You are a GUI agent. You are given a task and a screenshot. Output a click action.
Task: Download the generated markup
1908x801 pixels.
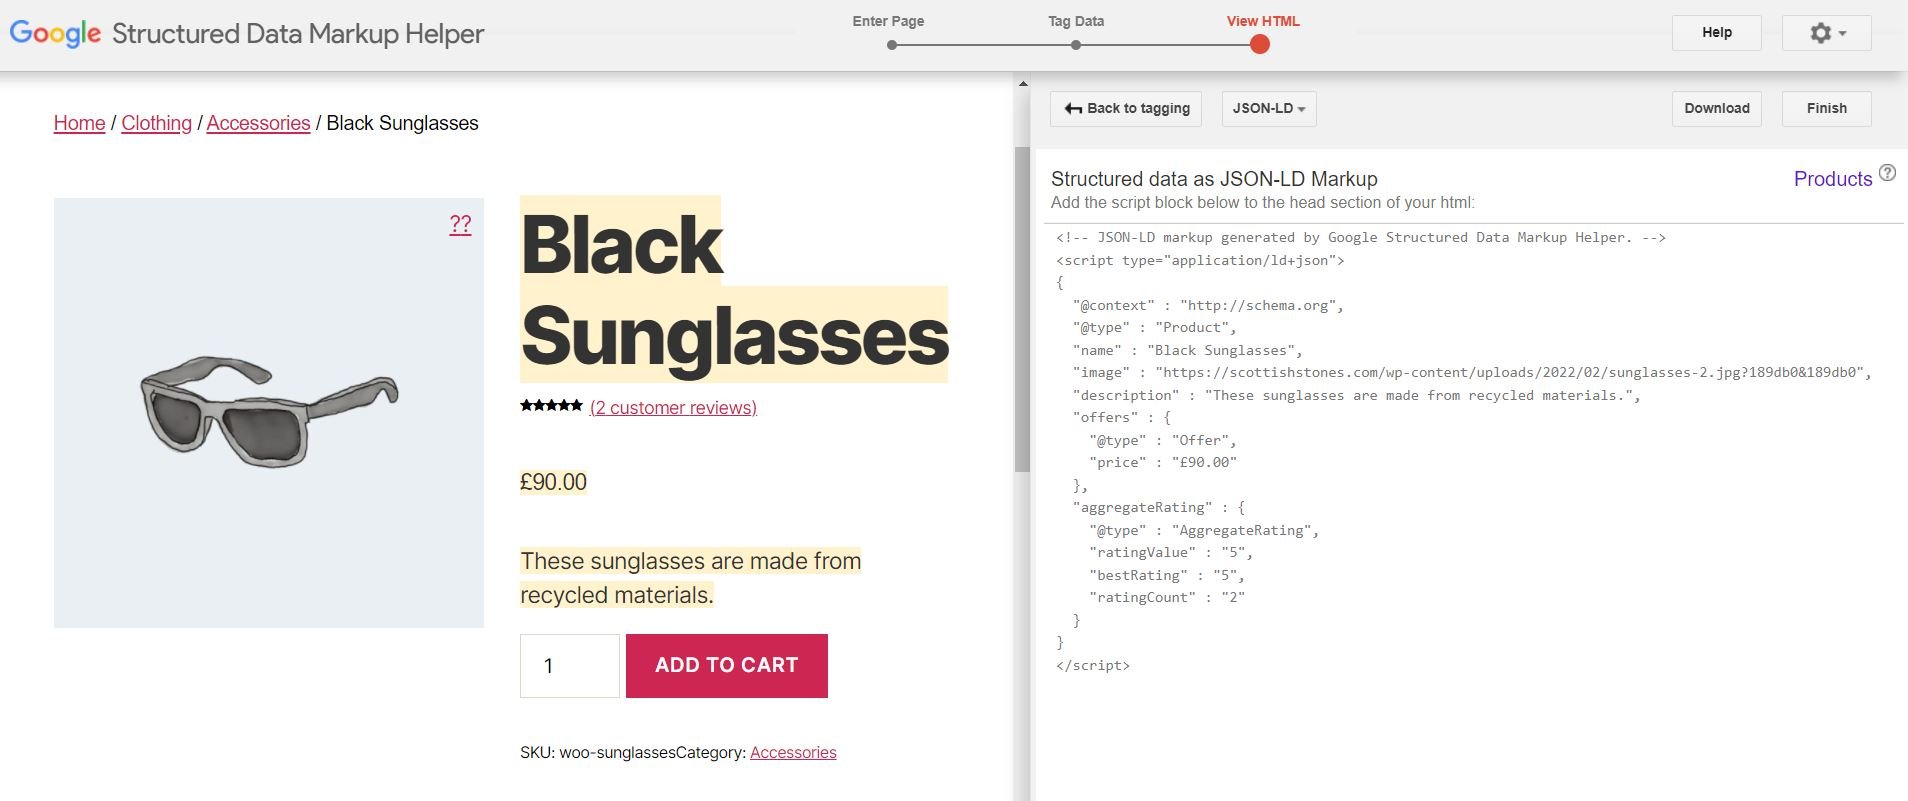1716,109
